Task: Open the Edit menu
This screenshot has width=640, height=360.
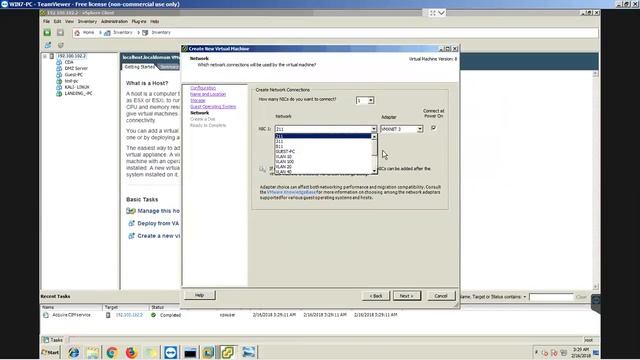Action: (x=58, y=21)
